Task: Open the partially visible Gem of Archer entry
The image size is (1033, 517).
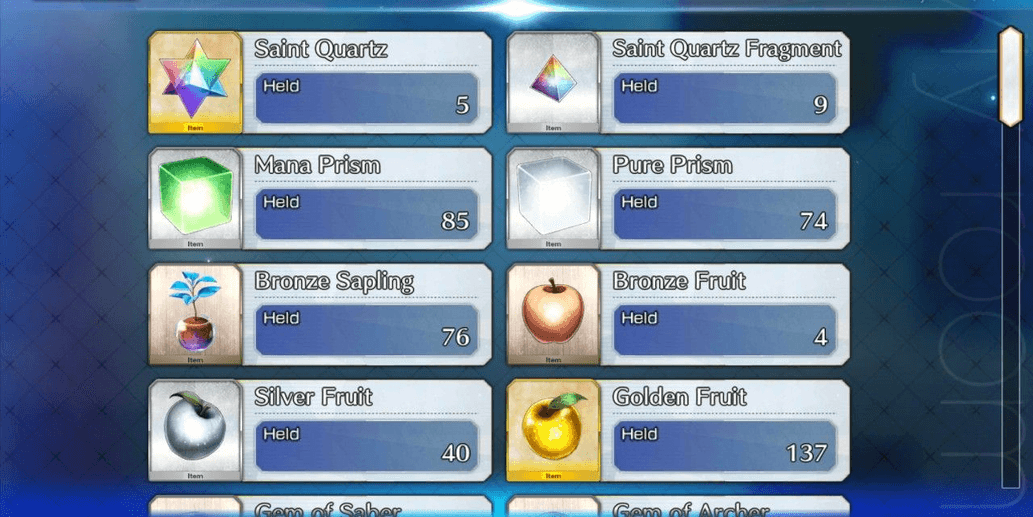Action: point(679,506)
